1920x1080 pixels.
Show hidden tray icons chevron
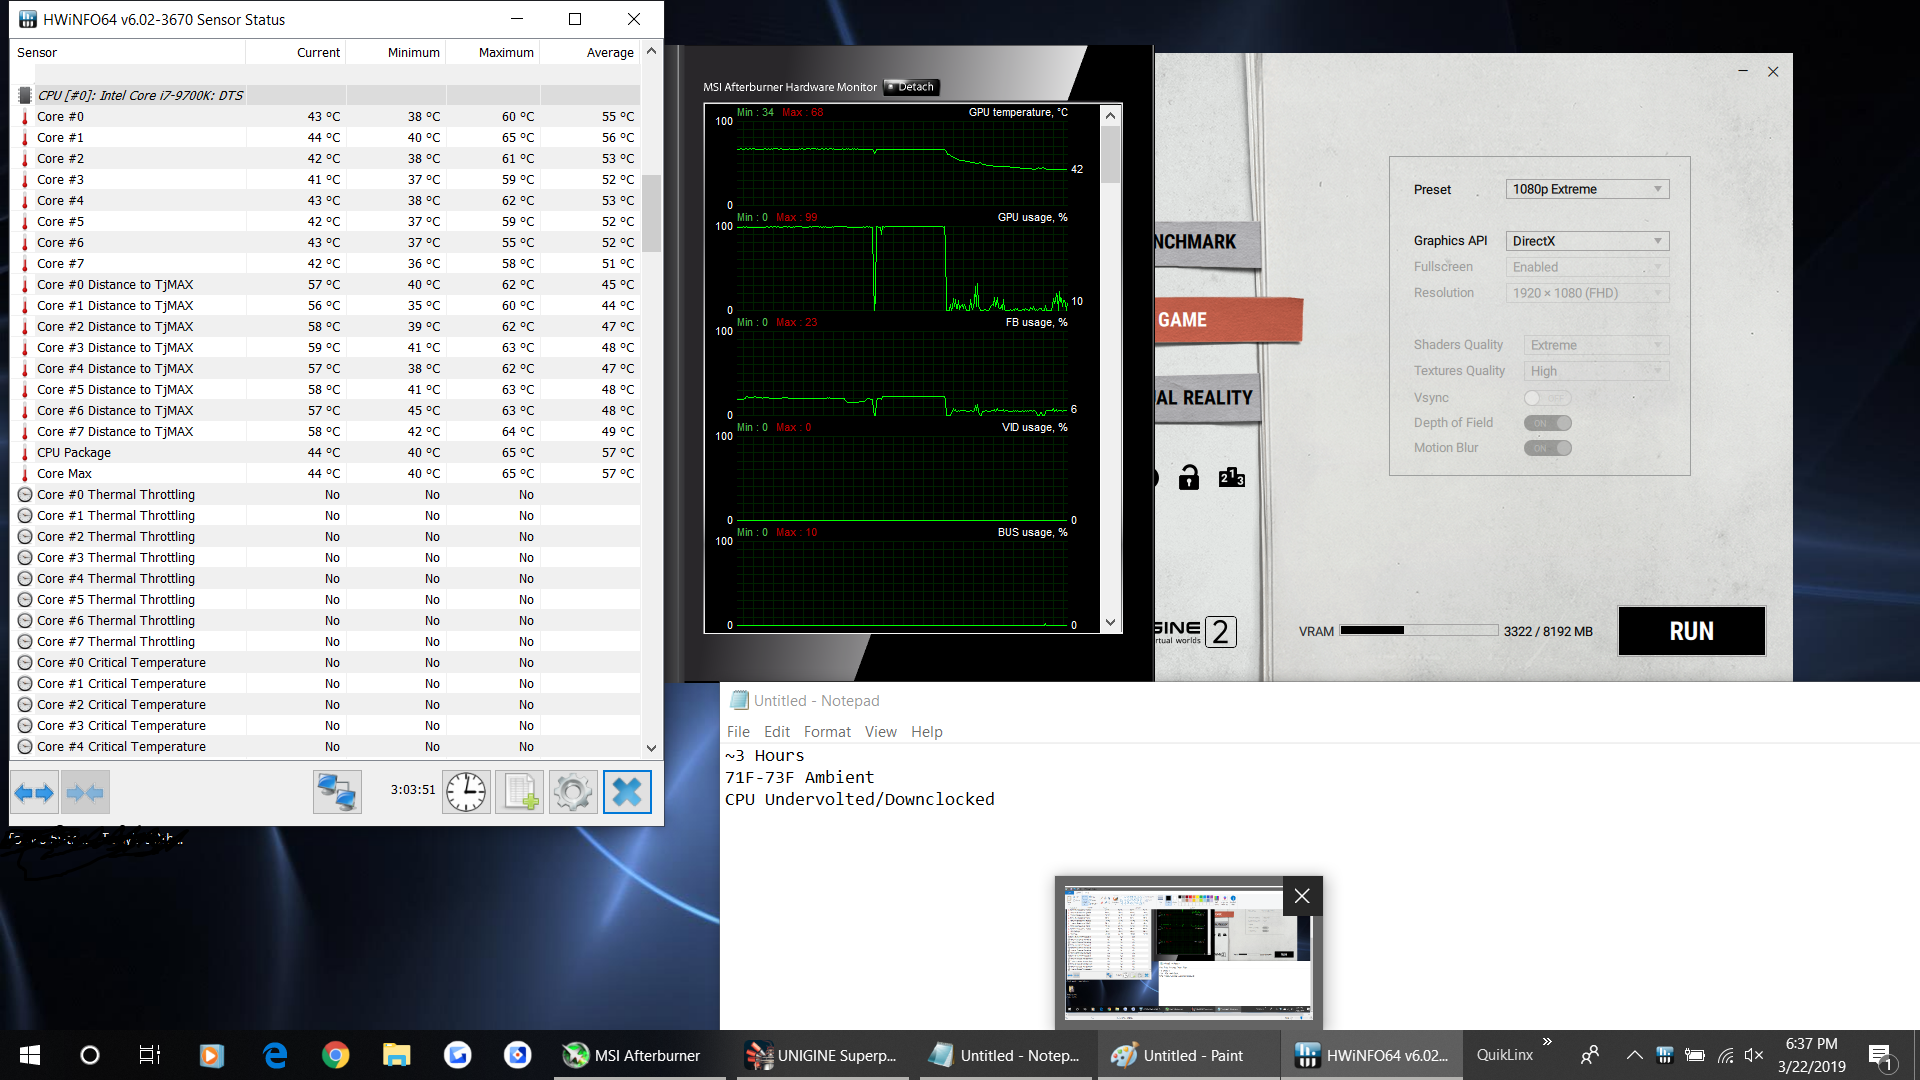click(x=1634, y=1055)
